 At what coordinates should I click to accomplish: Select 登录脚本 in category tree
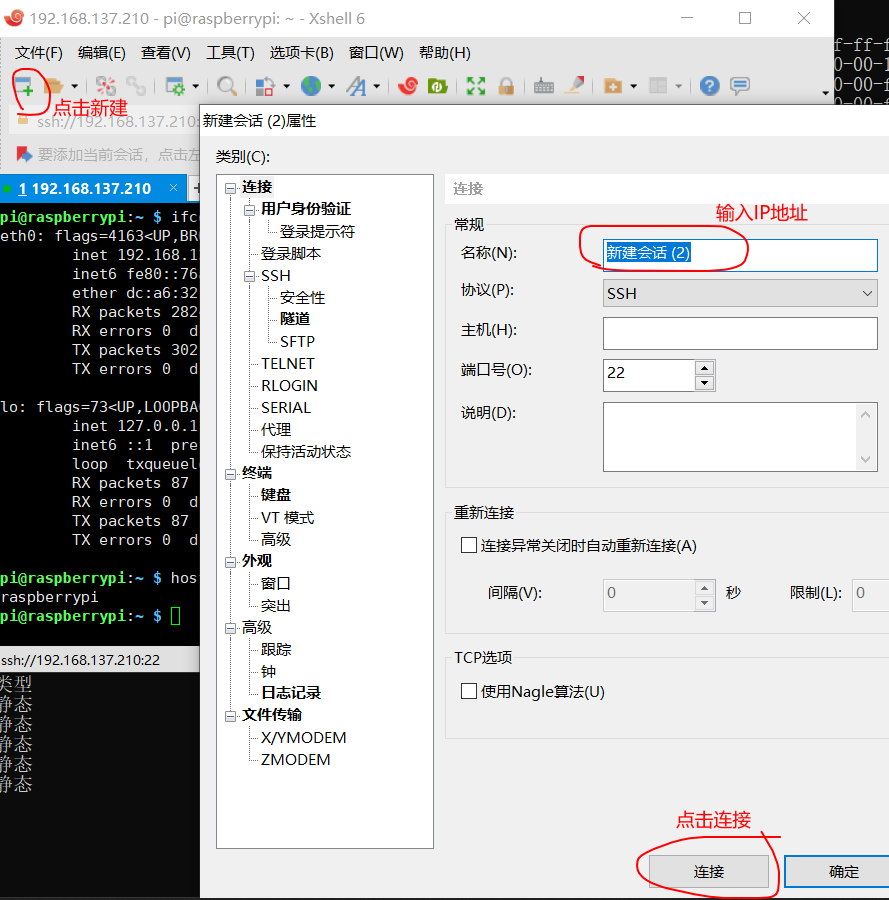291,253
